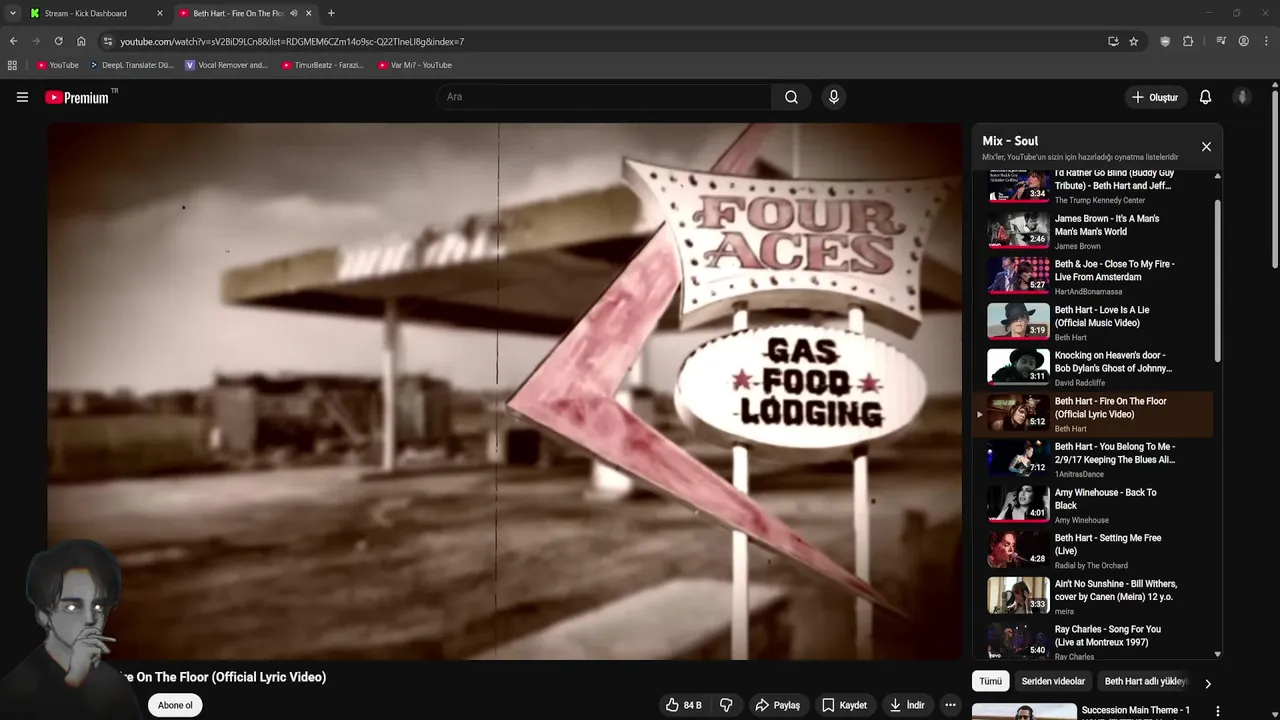The width and height of the screenshot is (1280, 720).
Task: Open browser profile icon
Action: pyautogui.click(x=1243, y=41)
